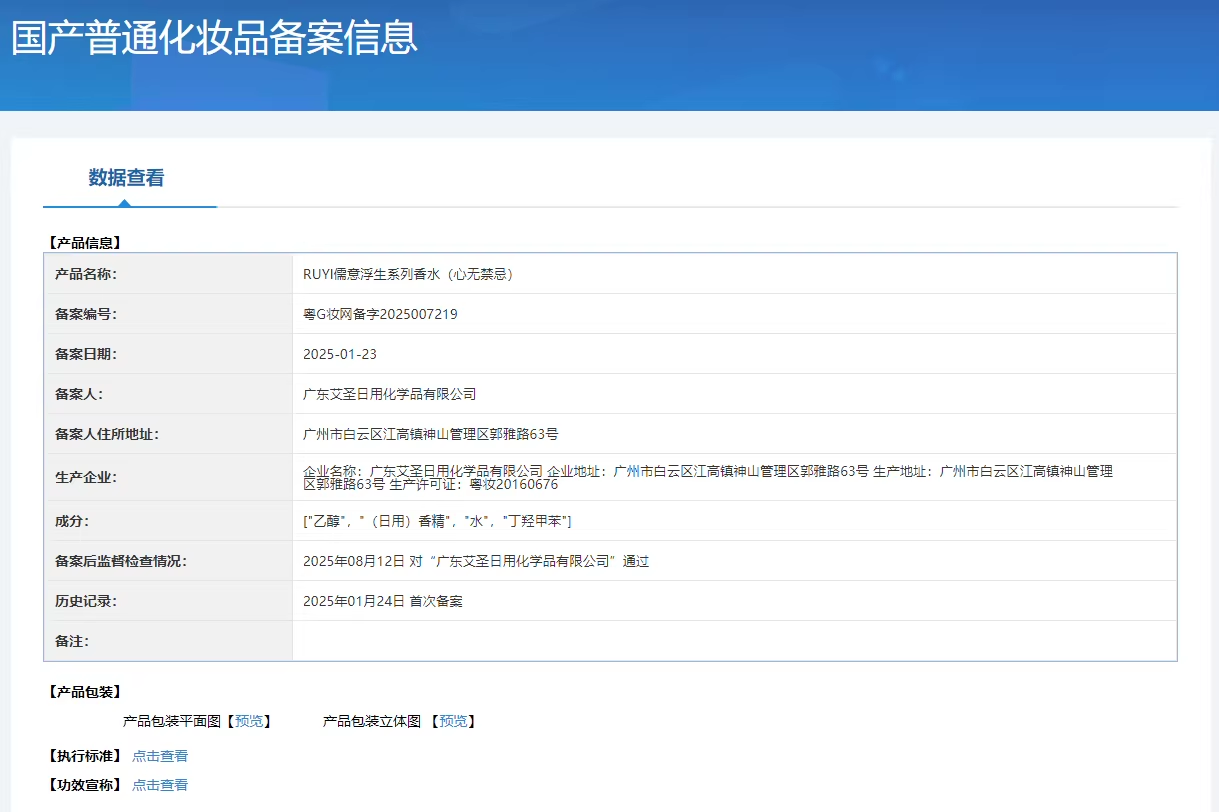Viewport: 1219px width, 812px height.
Task: Click the 【产品包装】 section header
Action: [x=84, y=692]
